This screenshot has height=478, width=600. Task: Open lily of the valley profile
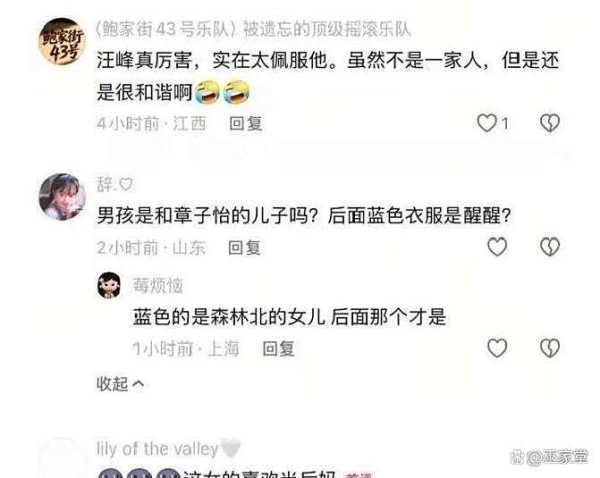coord(168,448)
